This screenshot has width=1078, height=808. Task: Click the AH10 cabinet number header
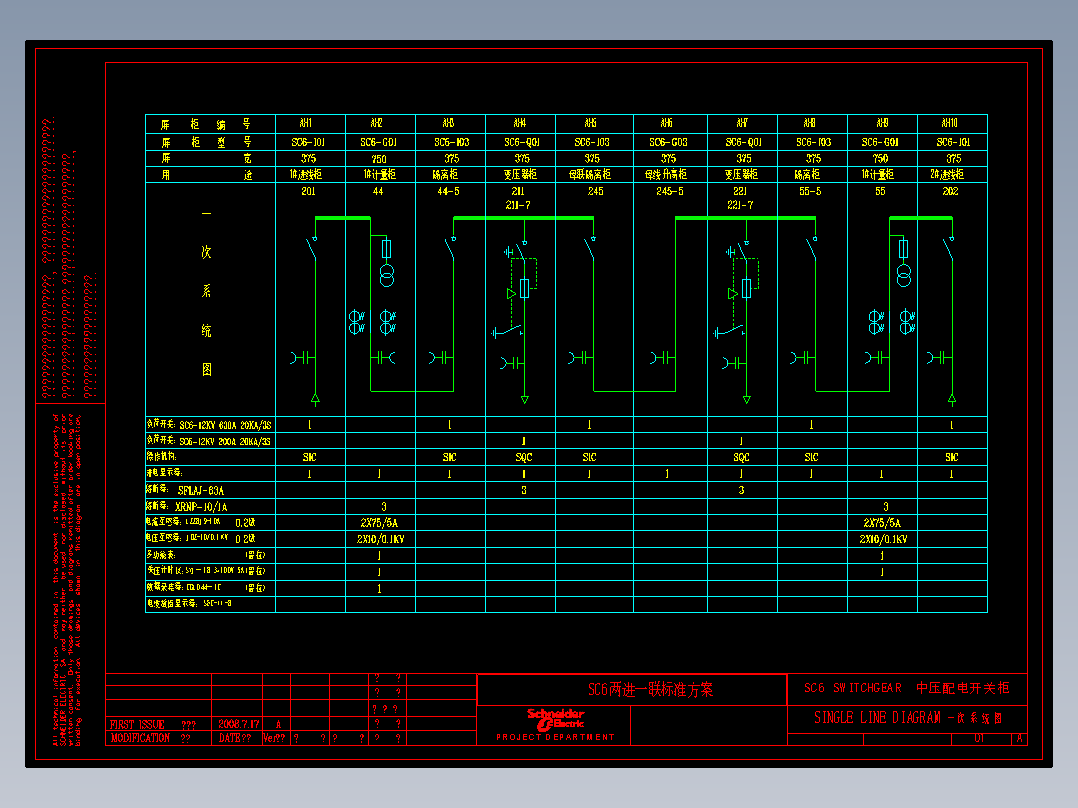[949, 123]
